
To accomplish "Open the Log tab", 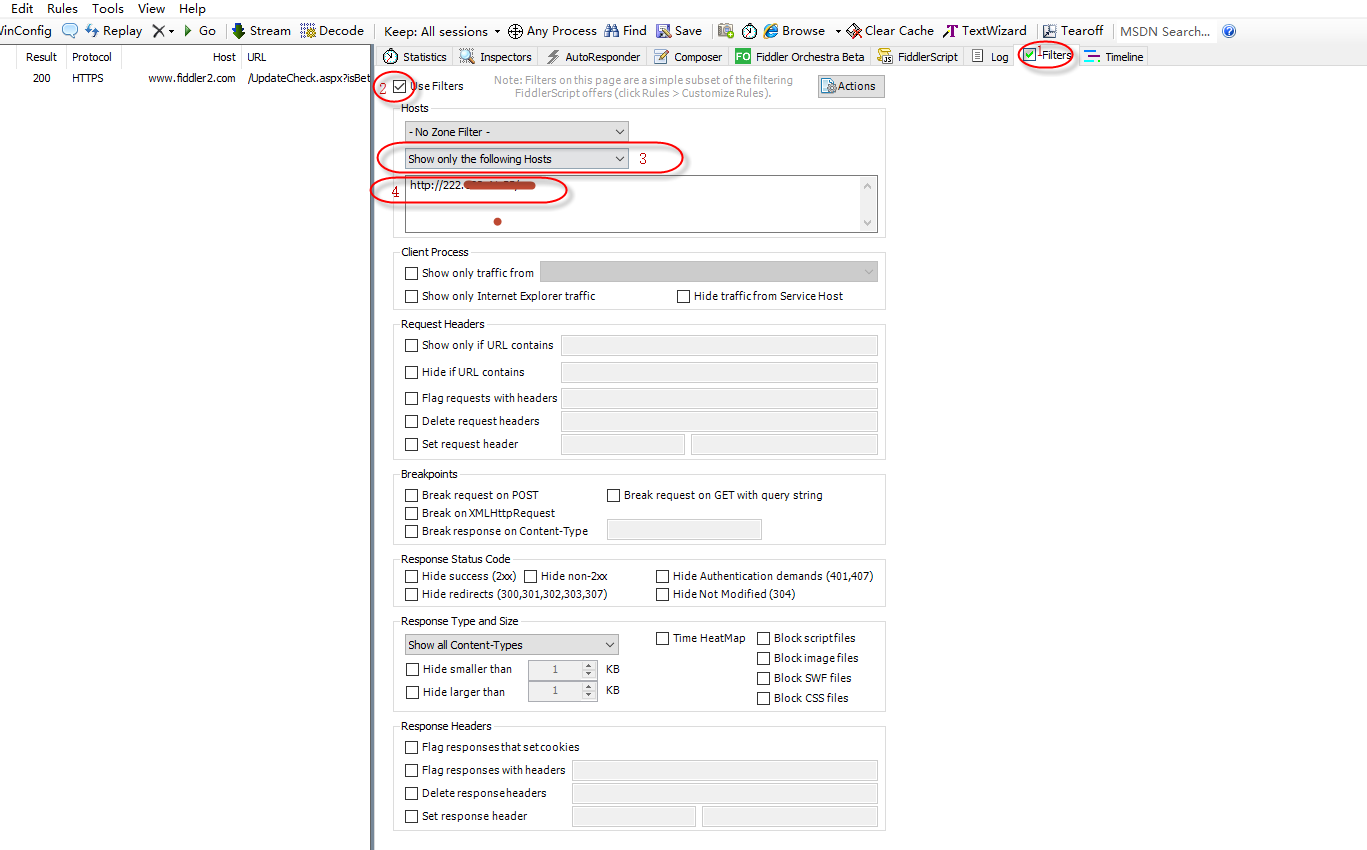I will pos(991,57).
